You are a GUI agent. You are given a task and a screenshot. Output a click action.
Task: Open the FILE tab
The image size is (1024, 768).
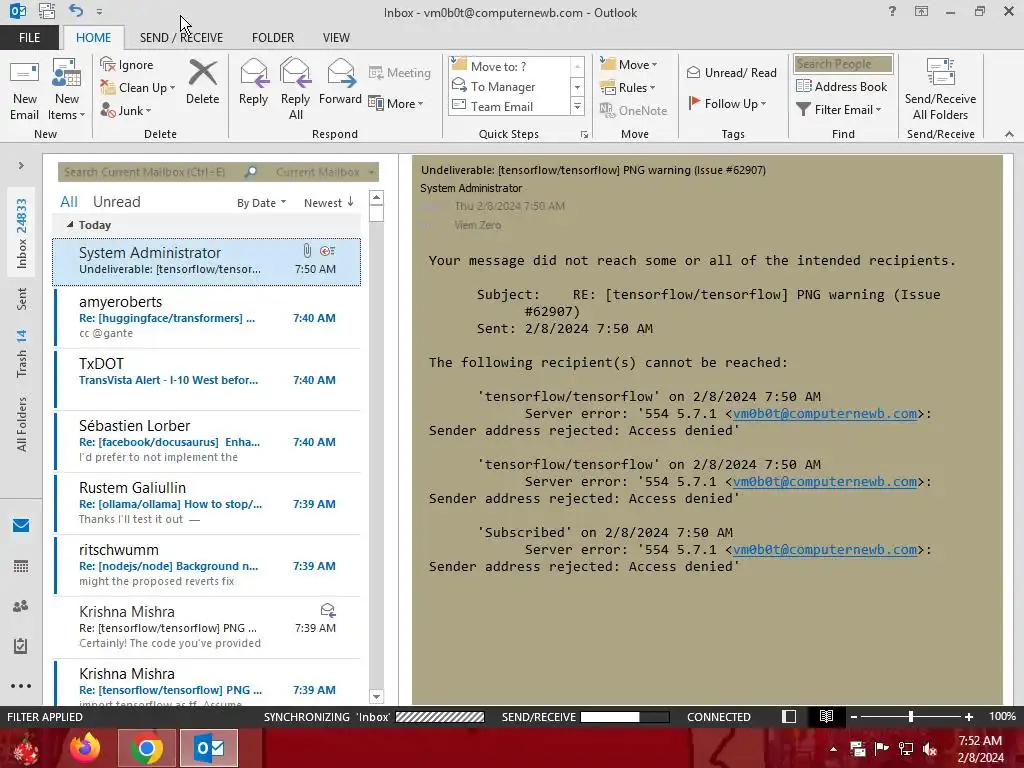click(x=29, y=38)
